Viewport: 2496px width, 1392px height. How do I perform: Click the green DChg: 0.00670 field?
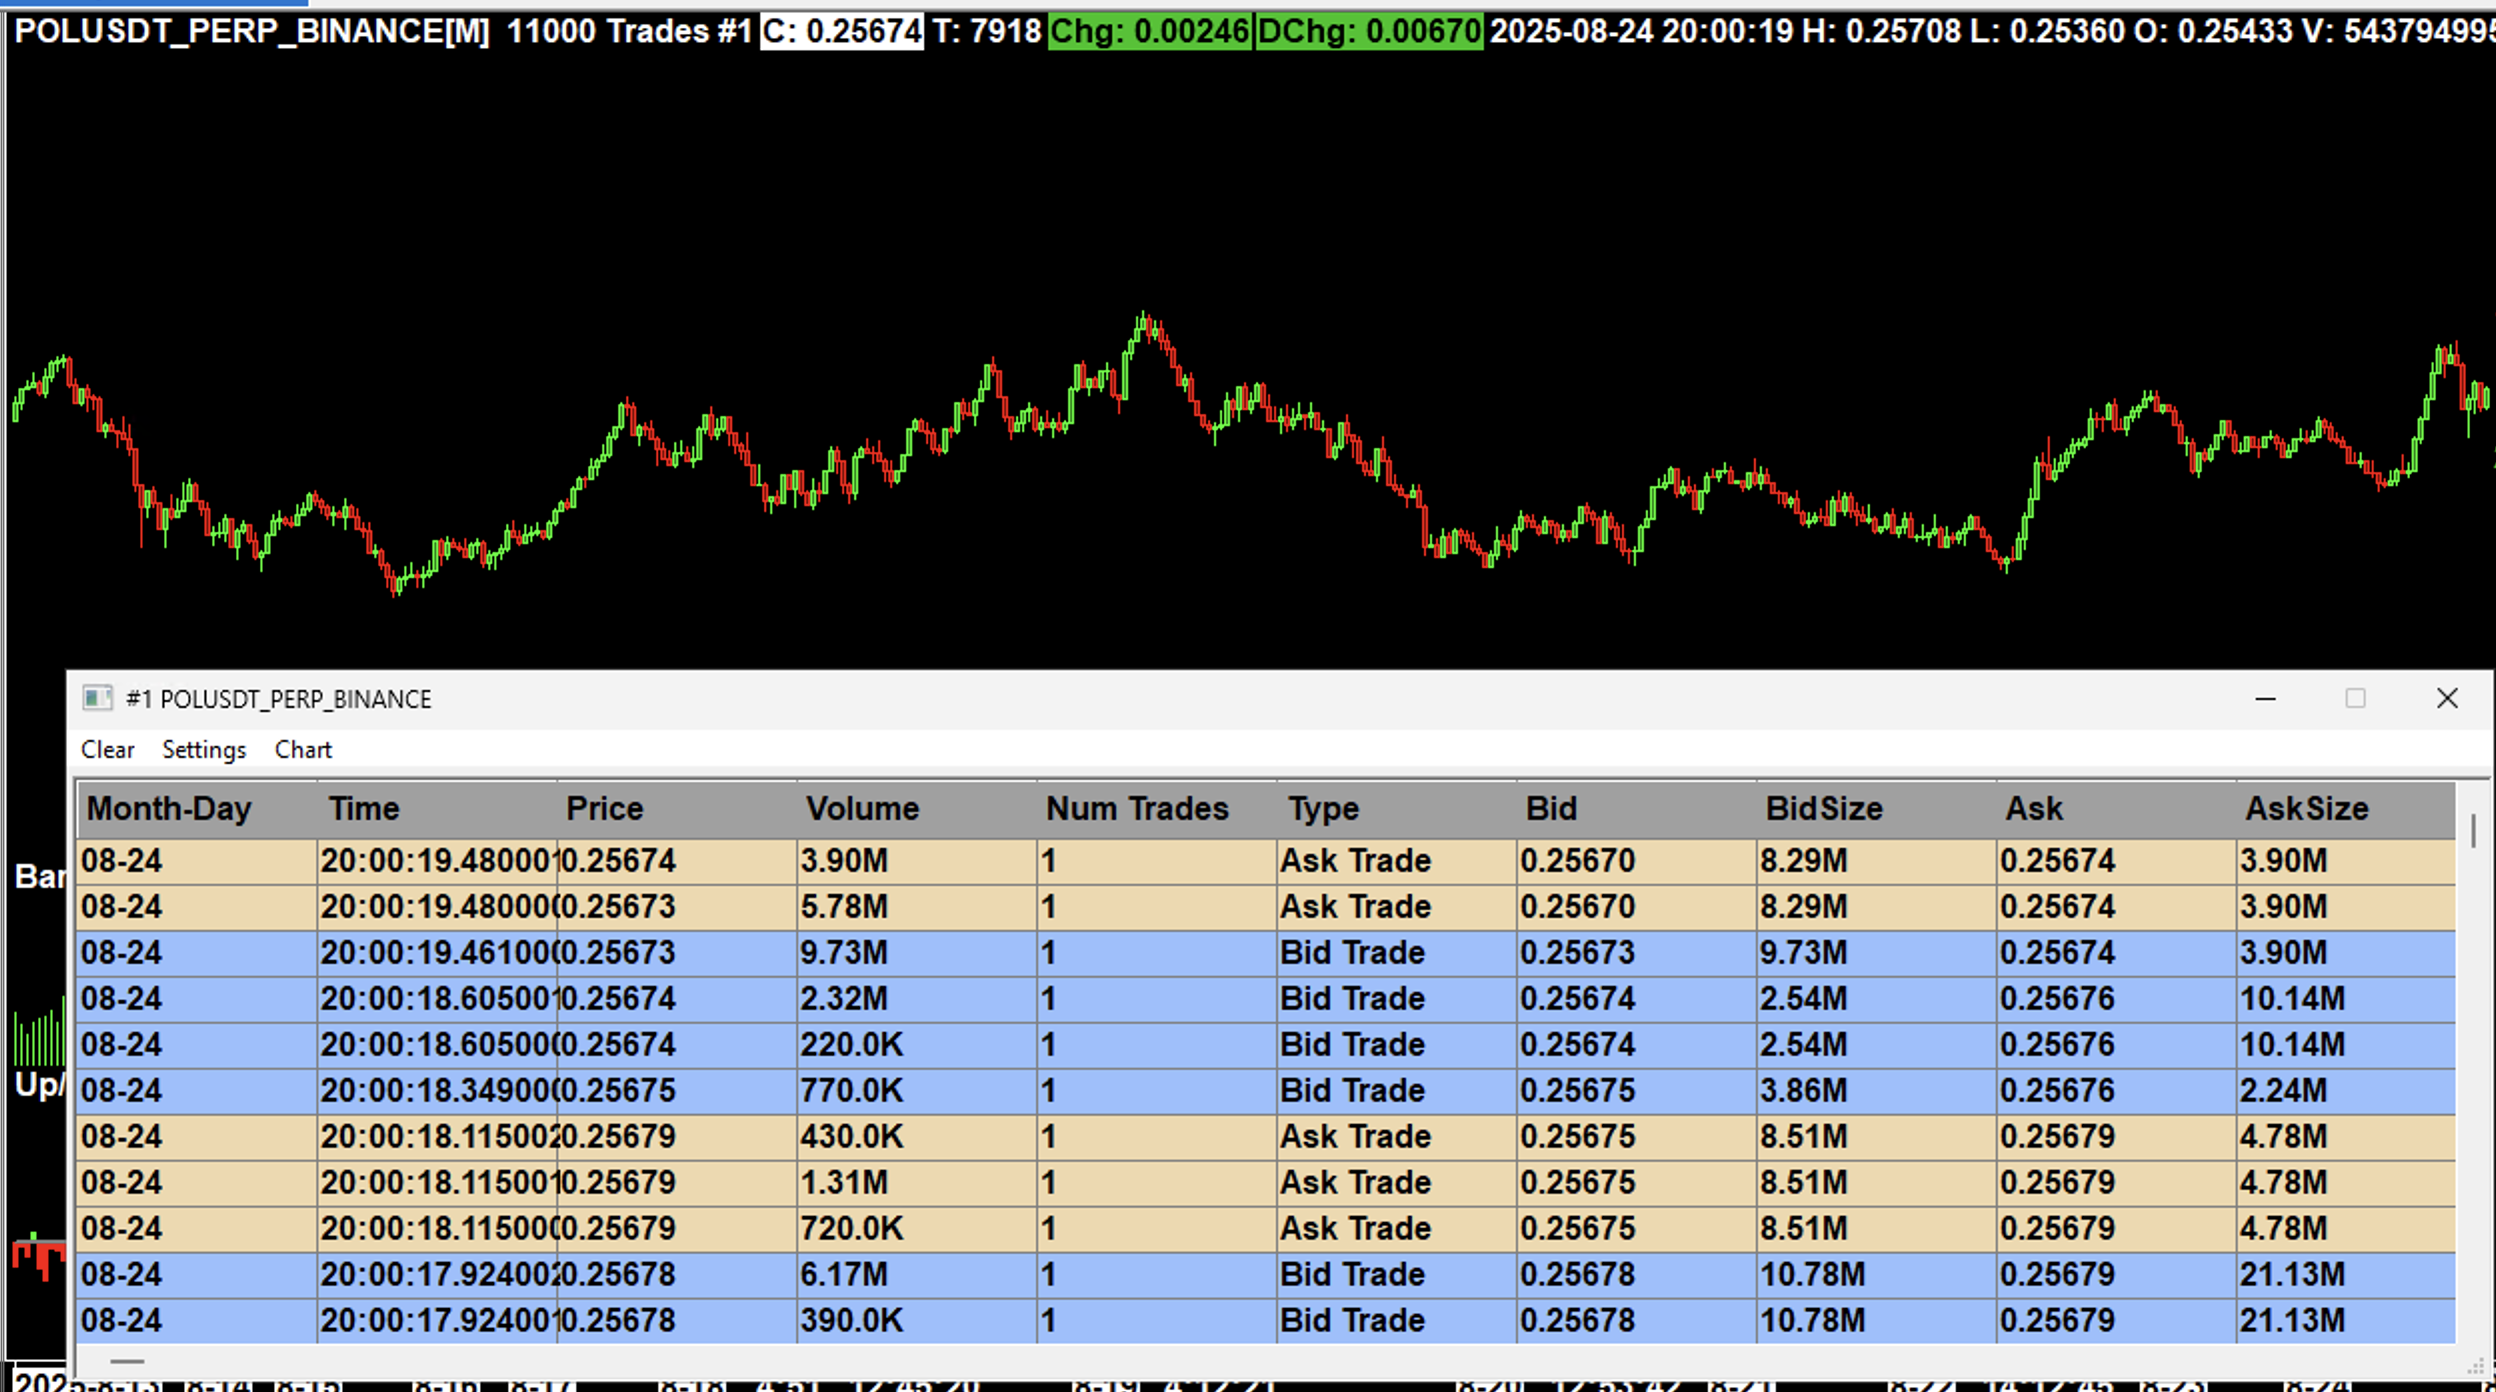[x=1368, y=31]
